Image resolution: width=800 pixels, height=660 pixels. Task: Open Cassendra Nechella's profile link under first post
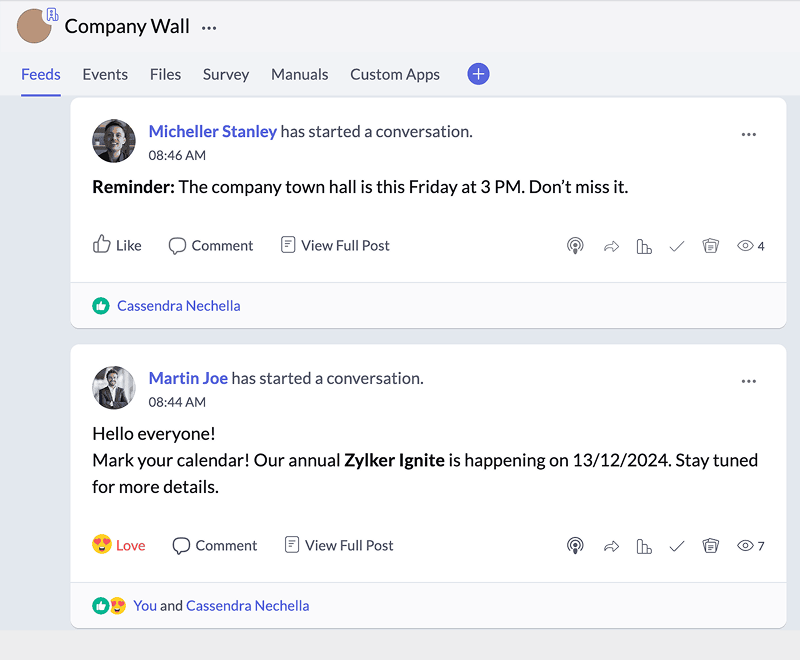178,306
